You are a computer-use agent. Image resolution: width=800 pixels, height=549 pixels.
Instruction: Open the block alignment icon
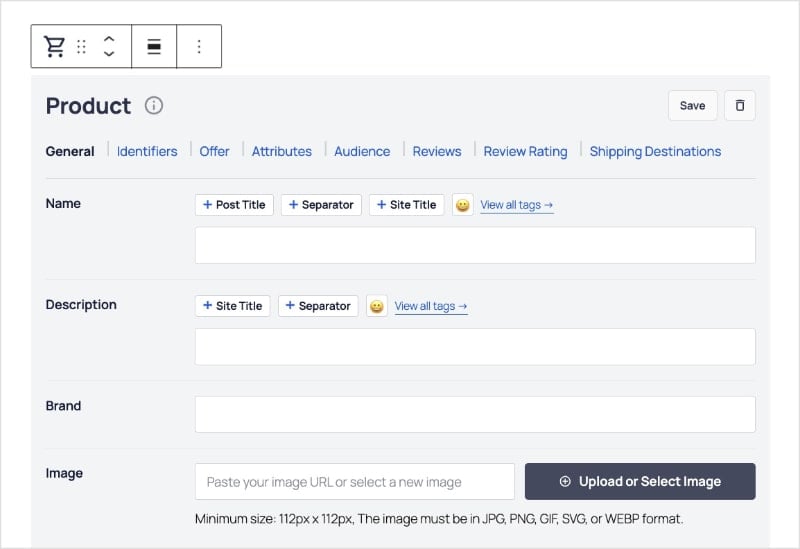(x=154, y=46)
